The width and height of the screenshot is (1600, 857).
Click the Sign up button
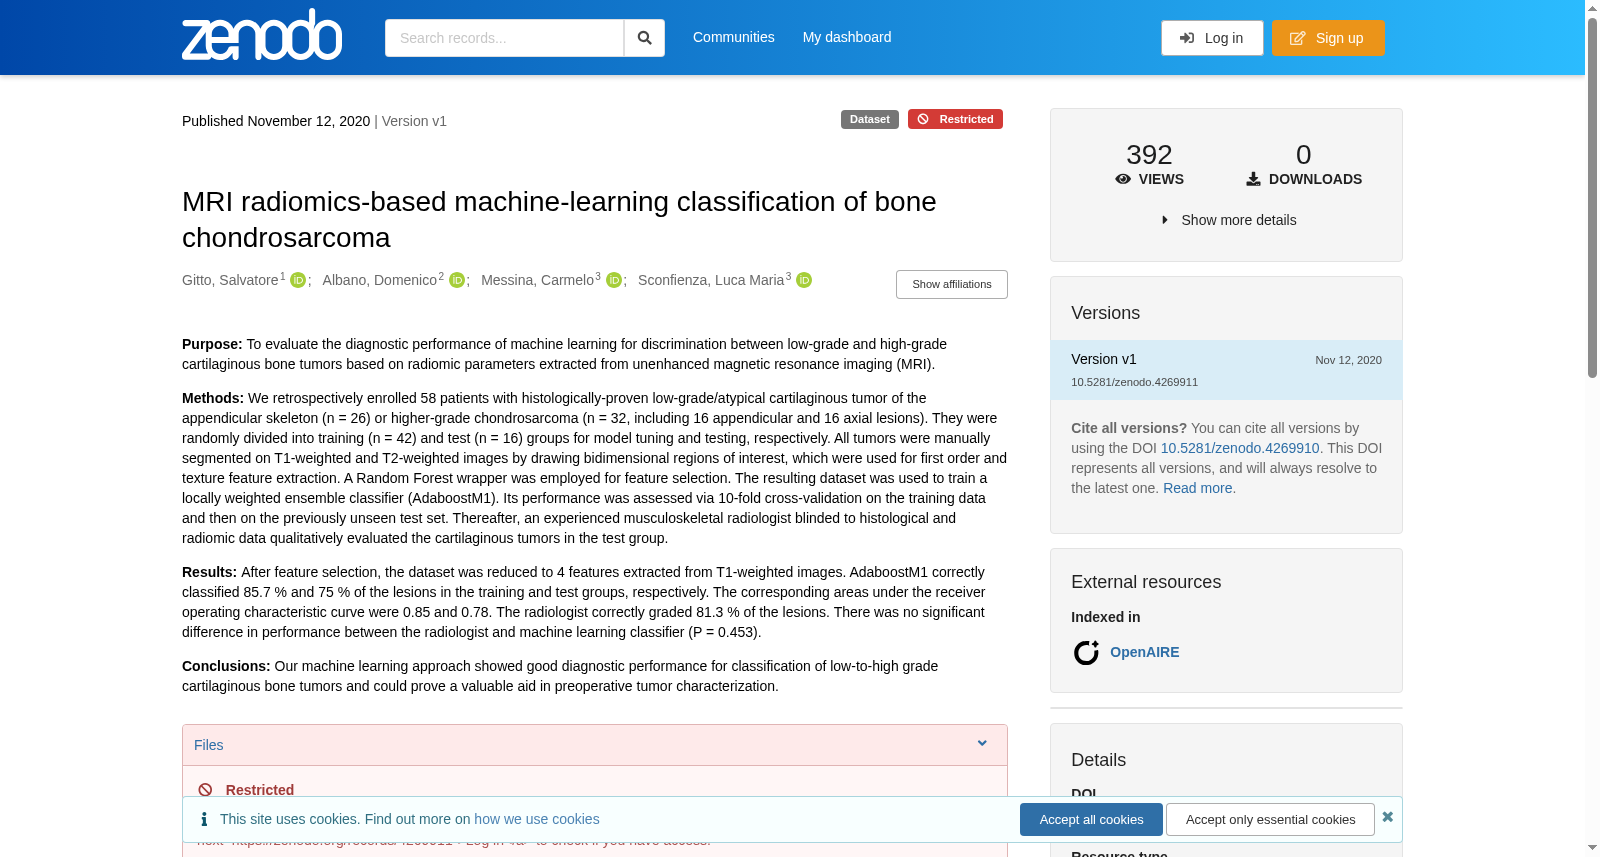(1328, 38)
